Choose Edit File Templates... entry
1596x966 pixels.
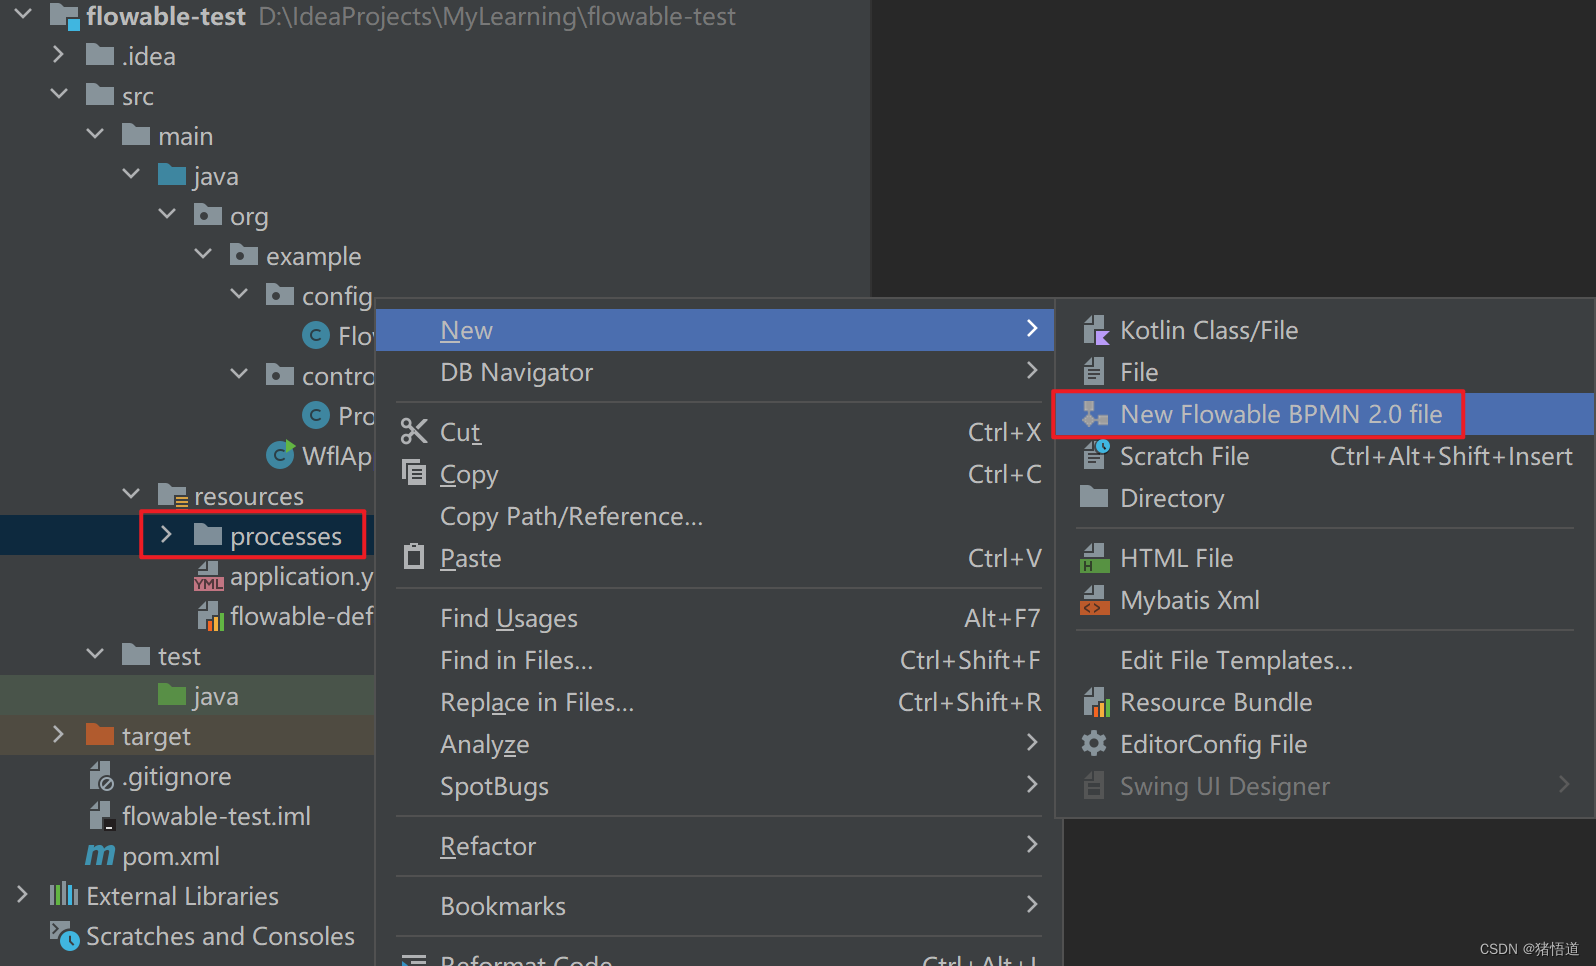pos(1324,660)
